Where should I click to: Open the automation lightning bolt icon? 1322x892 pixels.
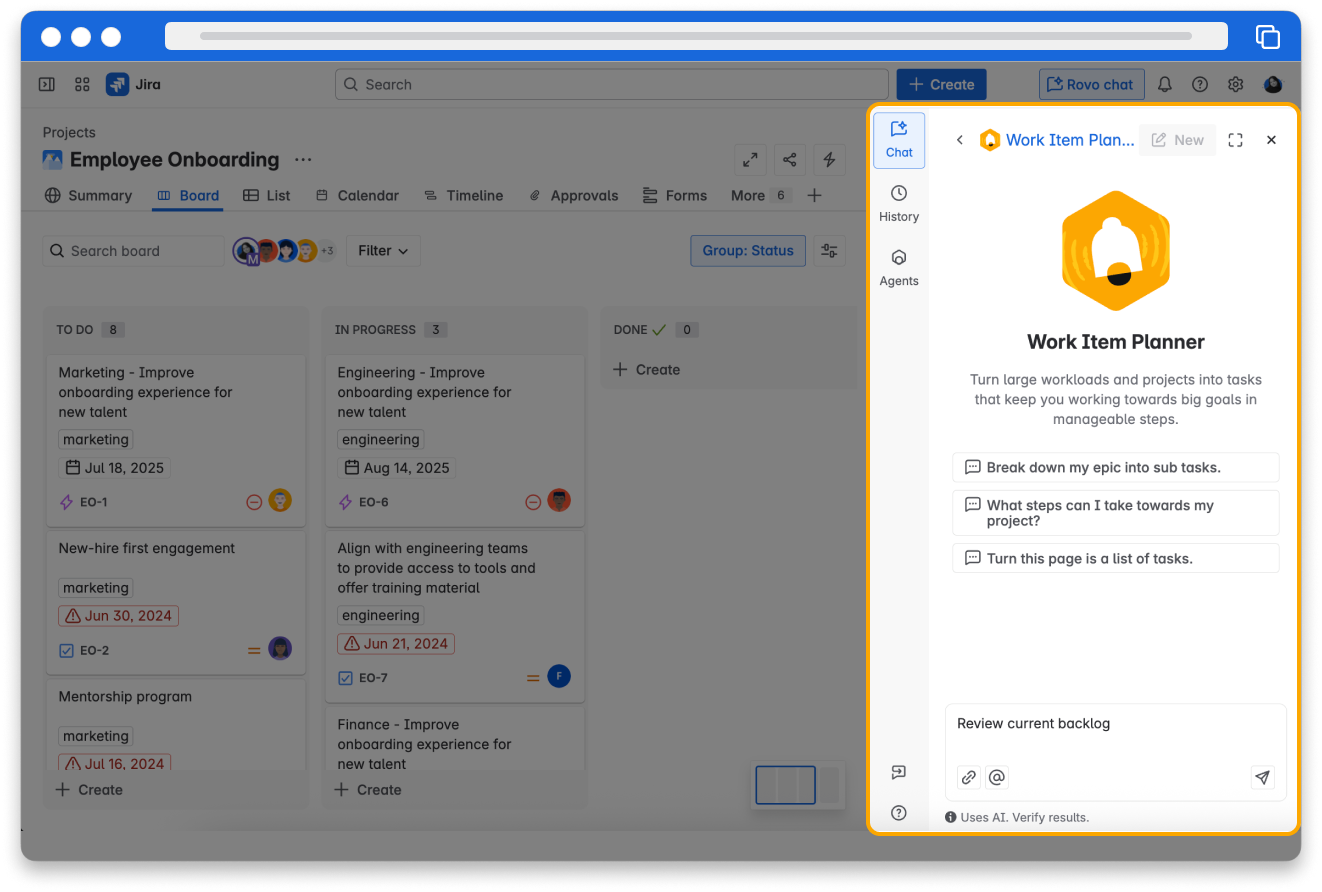pyautogui.click(x=829, y=160)
